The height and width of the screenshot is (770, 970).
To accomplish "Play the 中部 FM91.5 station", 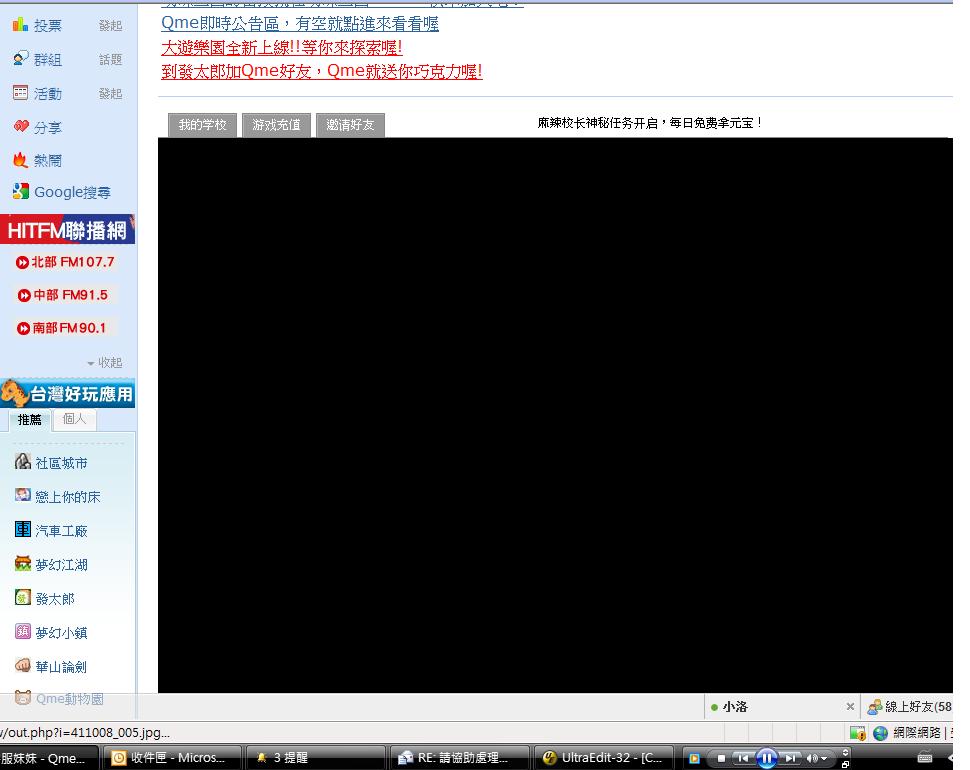I will (62, 296).
